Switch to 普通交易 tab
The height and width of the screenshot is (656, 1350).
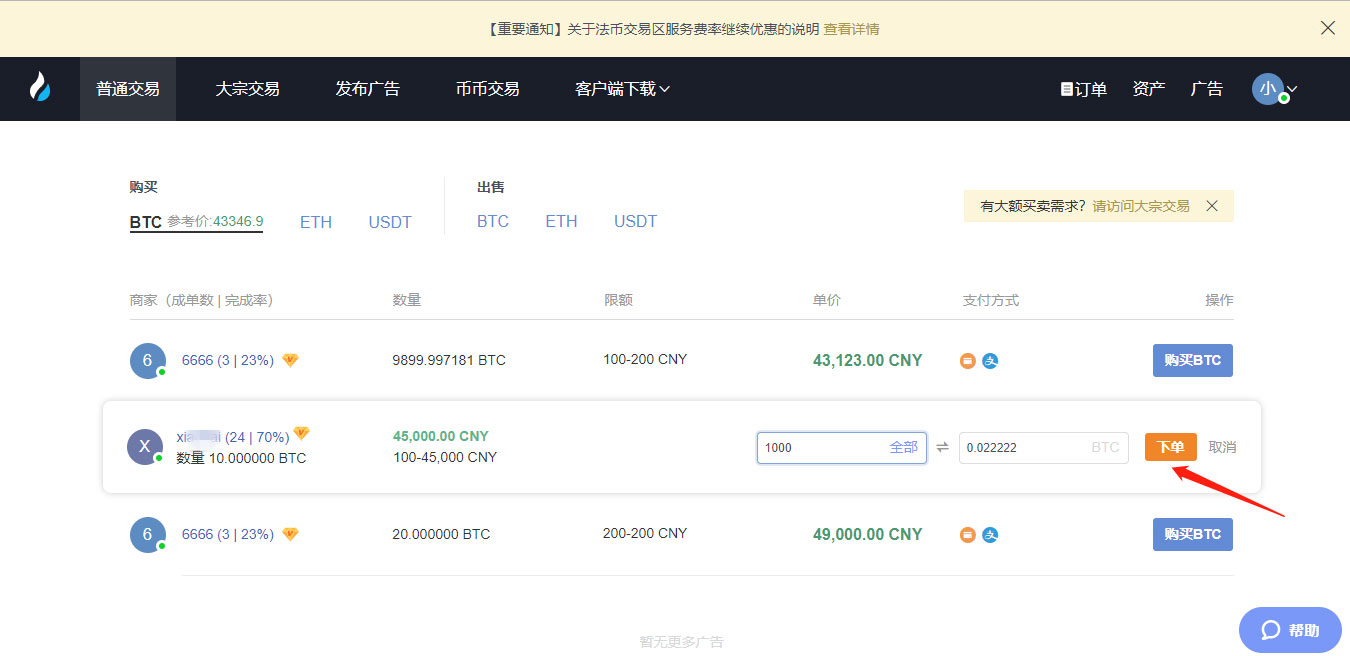[x=128, y=89]
